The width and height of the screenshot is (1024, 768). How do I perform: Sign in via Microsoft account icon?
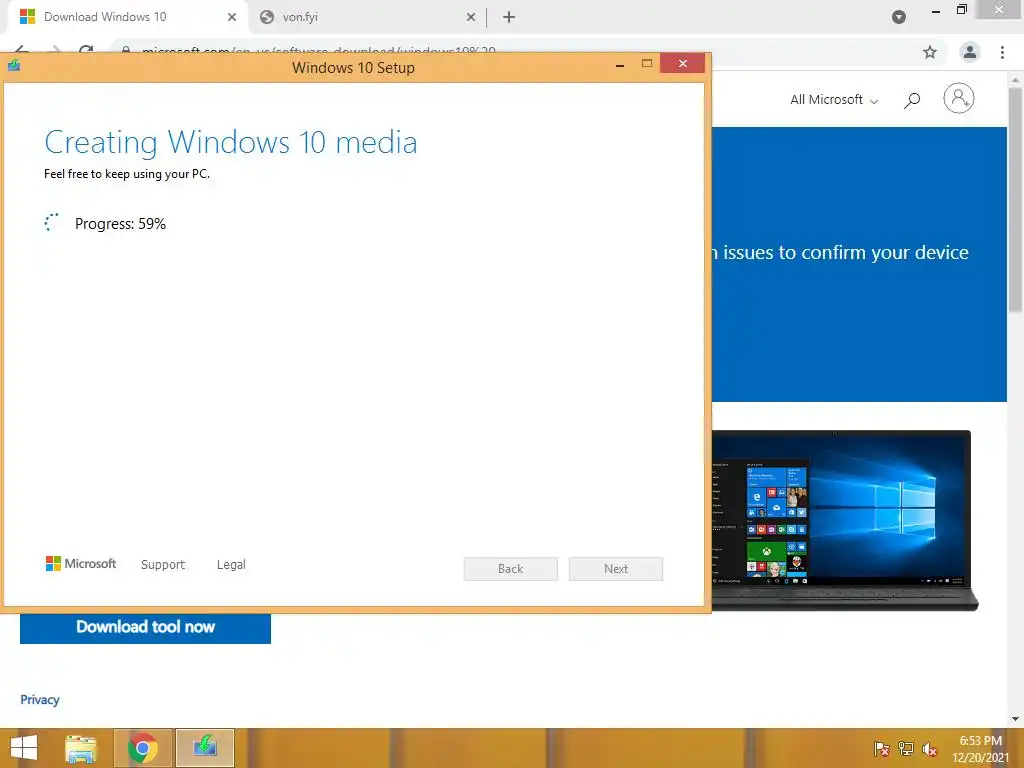pos(959,99)
